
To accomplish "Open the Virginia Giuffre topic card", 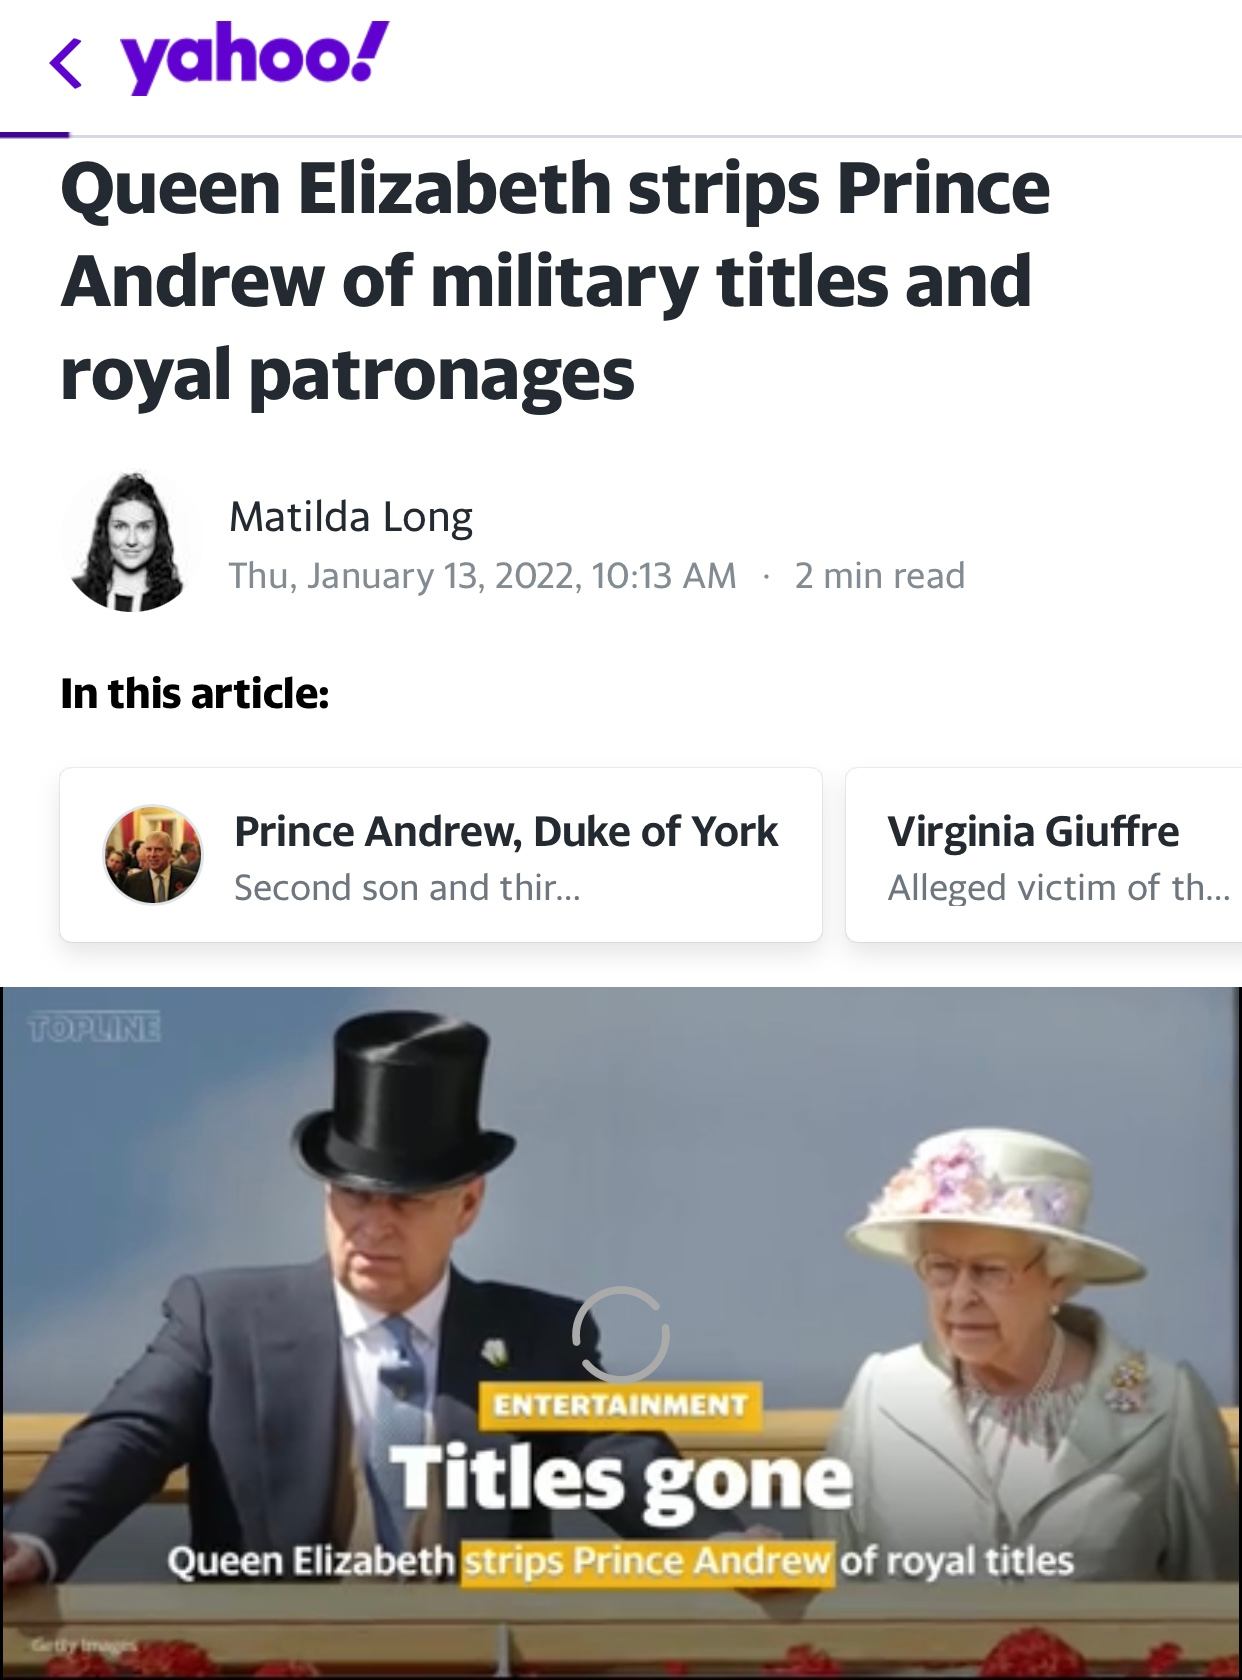I will 1044,855.
